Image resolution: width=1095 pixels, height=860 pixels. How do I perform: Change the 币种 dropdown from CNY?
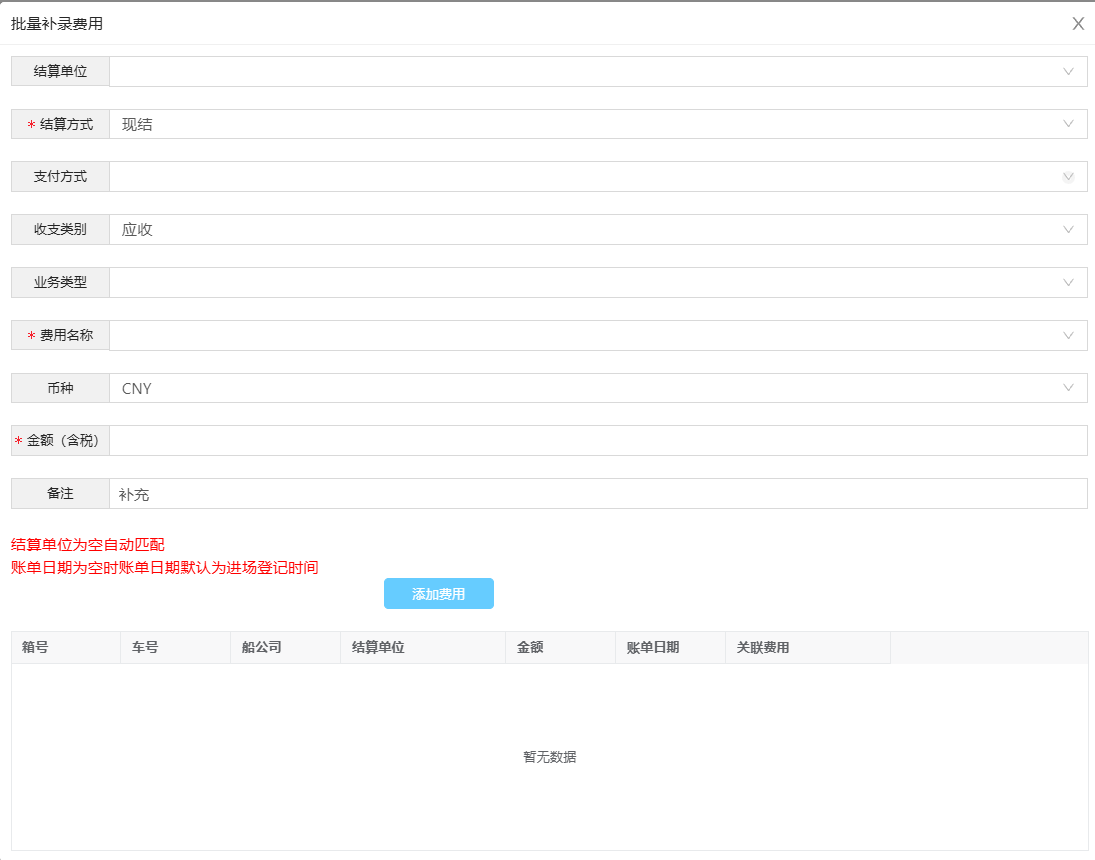click(598, 388)
